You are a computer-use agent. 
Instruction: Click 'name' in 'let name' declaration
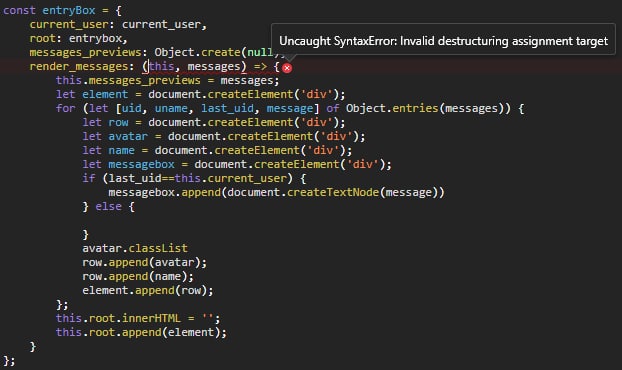pos(121,150)
